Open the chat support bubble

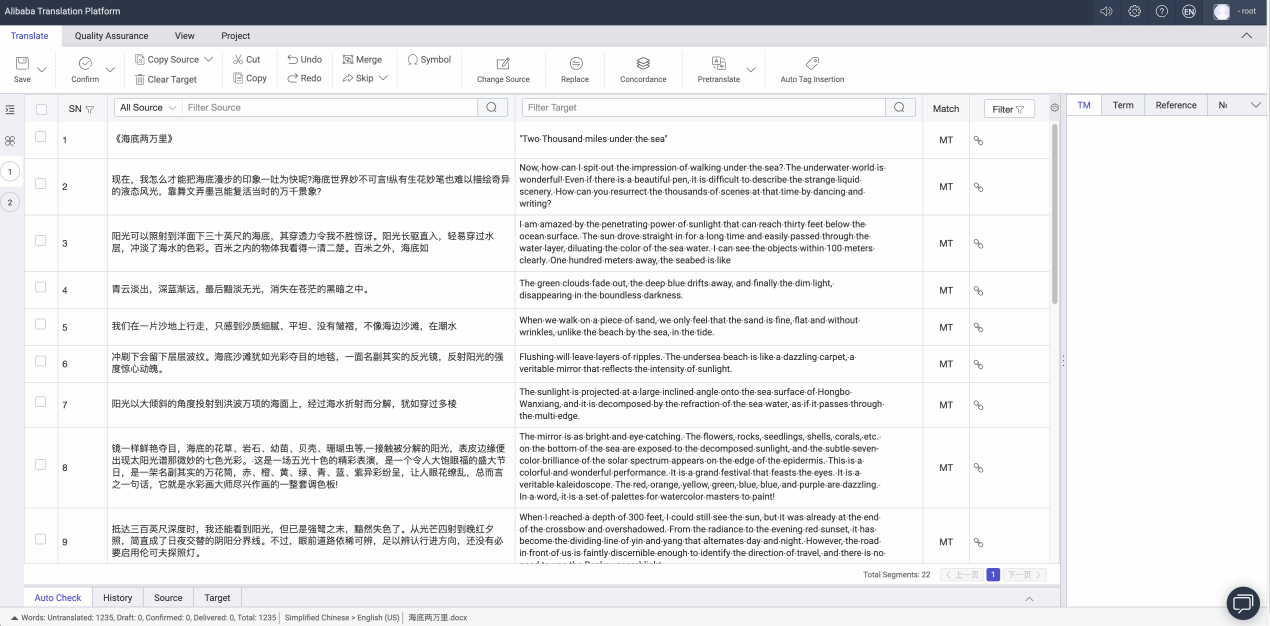(x=1242, y=603)
